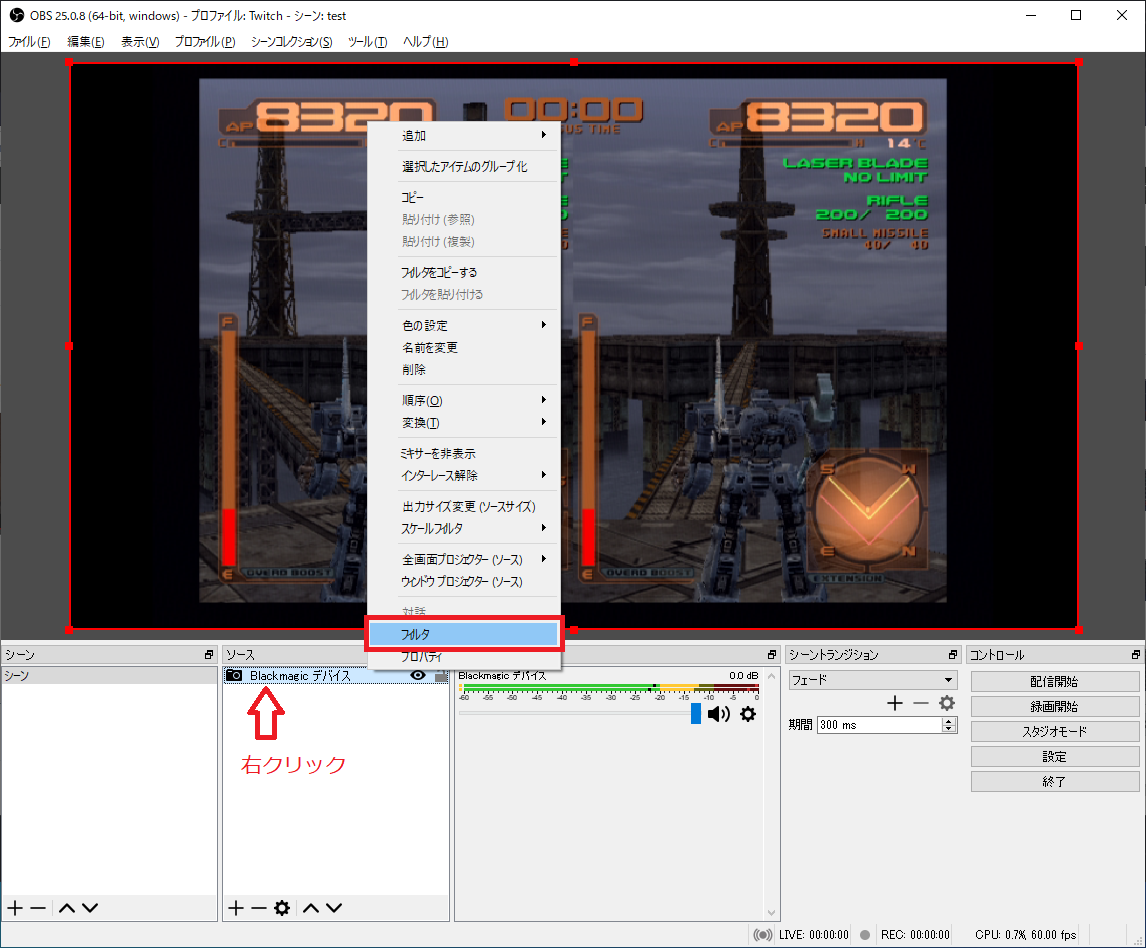Add a new scene with plus icon

point(15,908)
